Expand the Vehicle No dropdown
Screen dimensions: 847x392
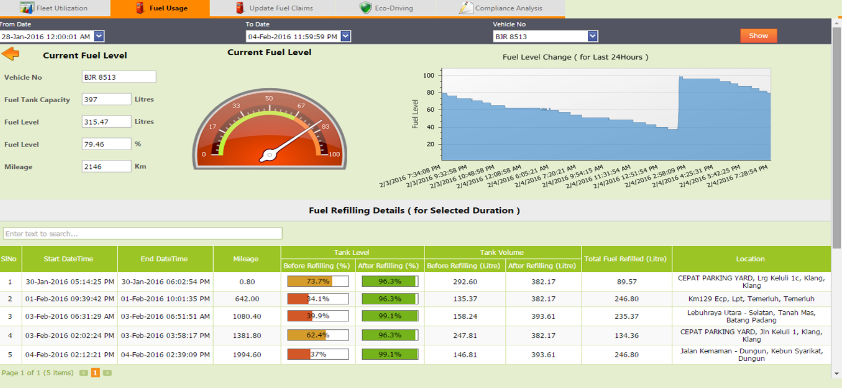click(593, 36)
